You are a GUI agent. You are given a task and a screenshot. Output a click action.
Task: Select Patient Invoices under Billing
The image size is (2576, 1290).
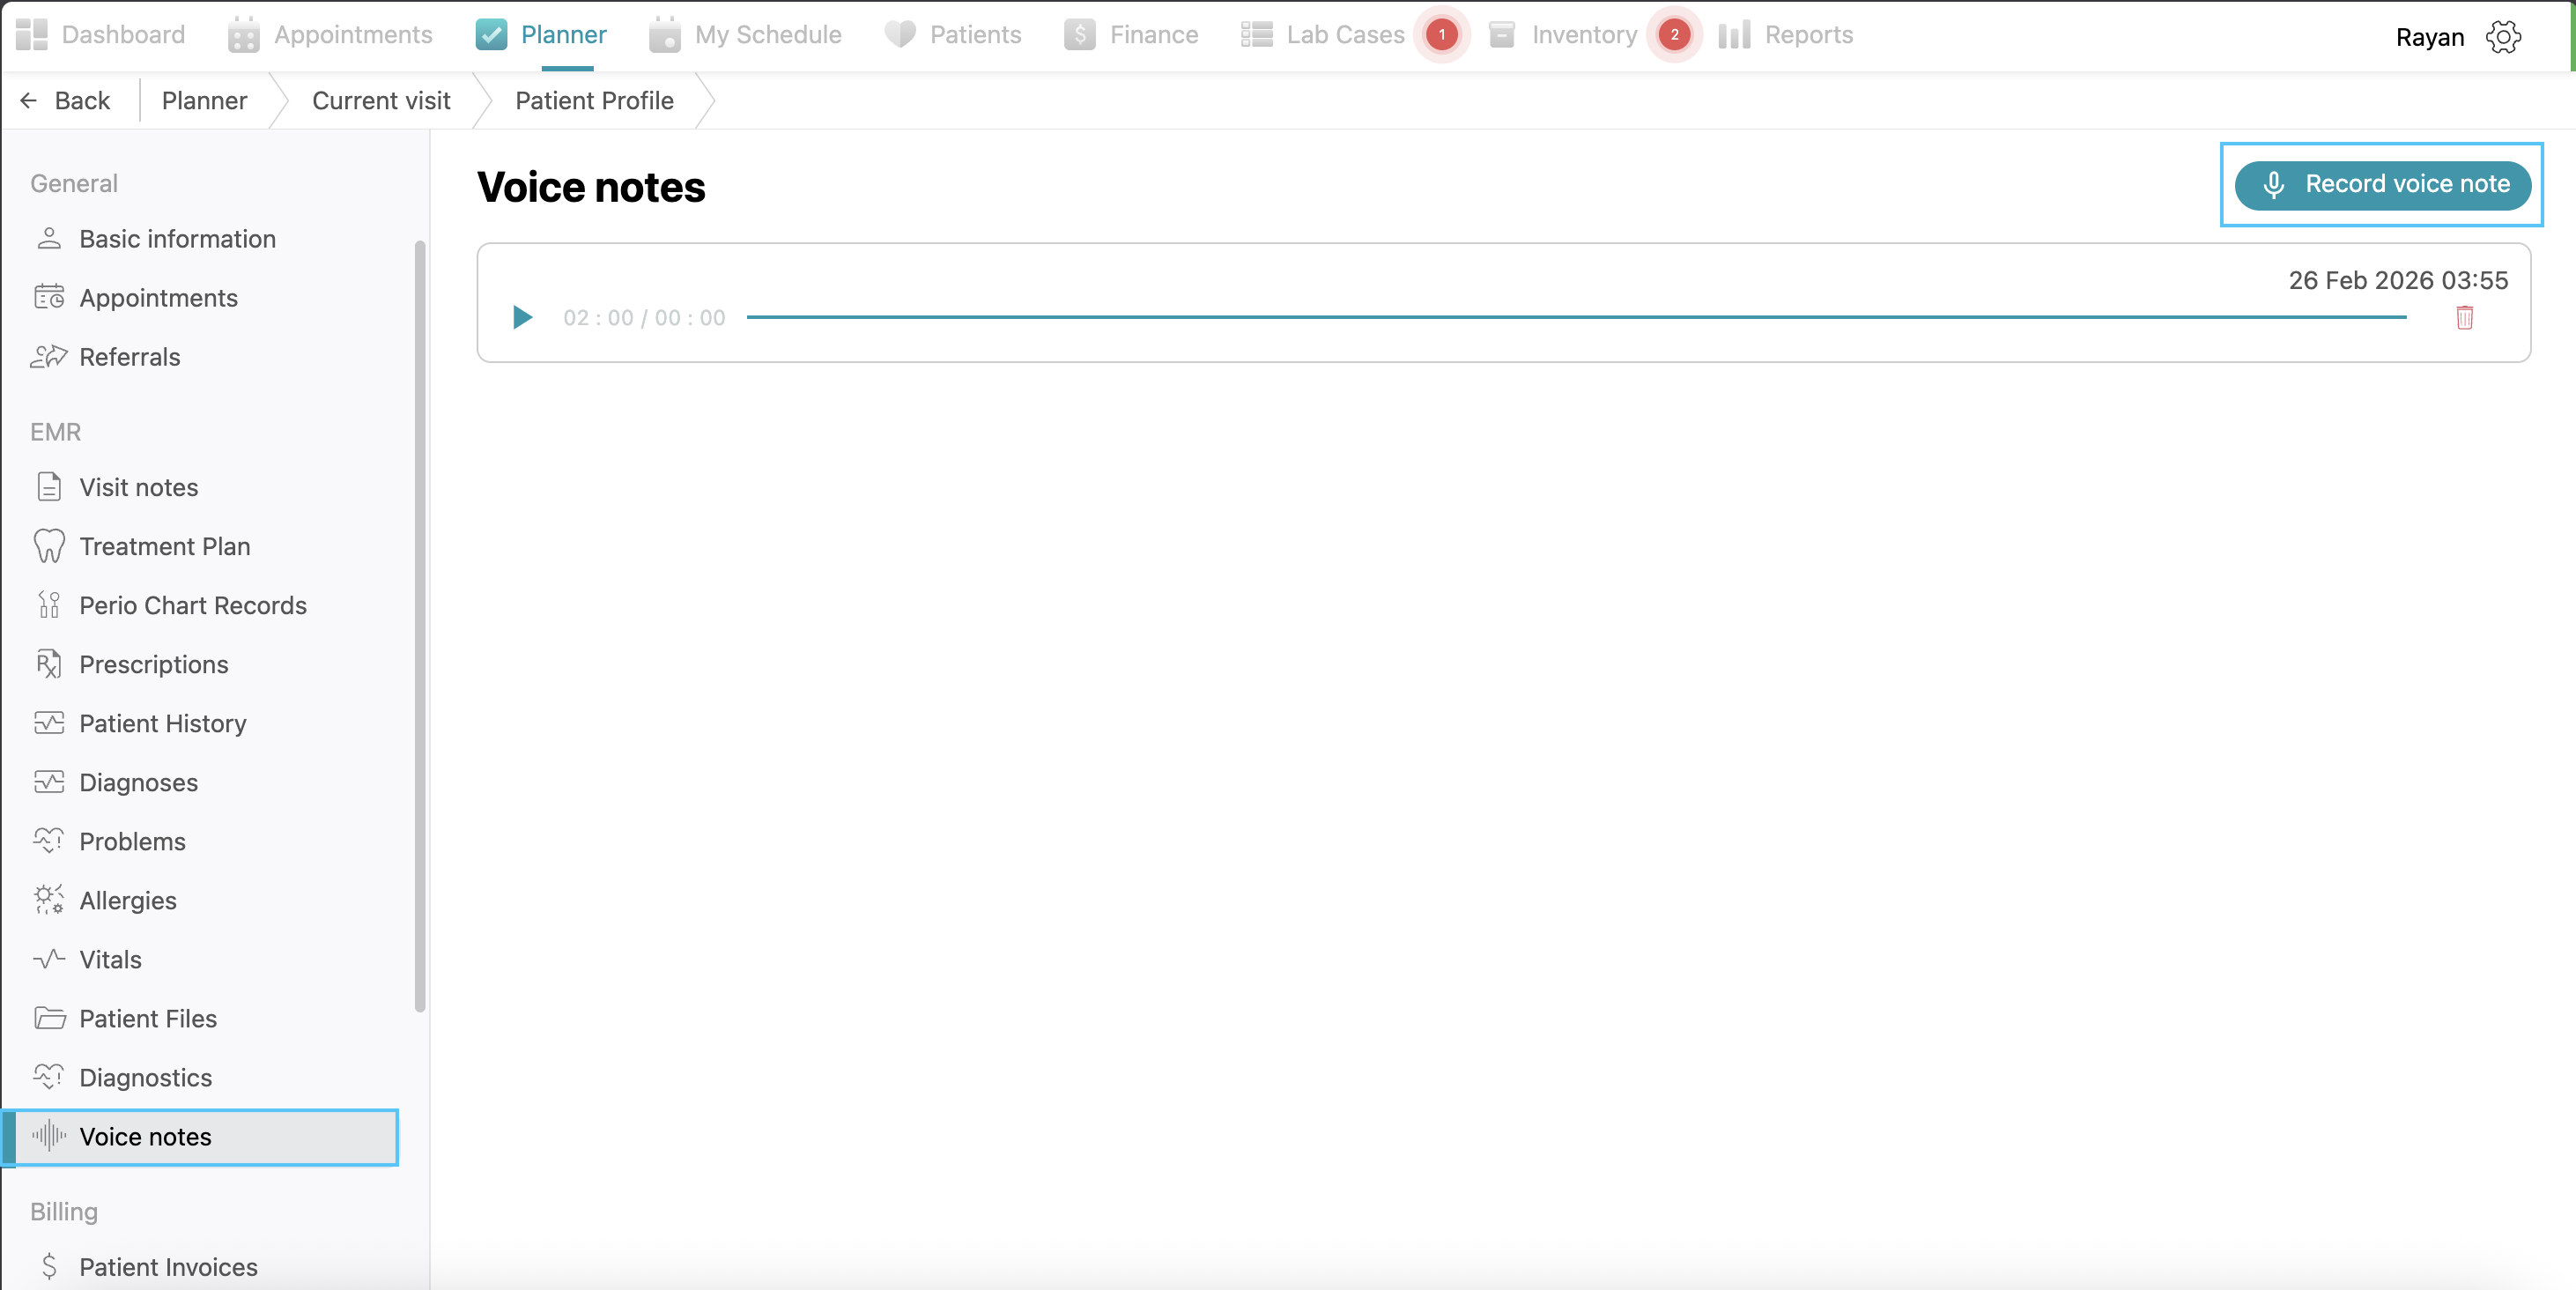coord(168,1266)
